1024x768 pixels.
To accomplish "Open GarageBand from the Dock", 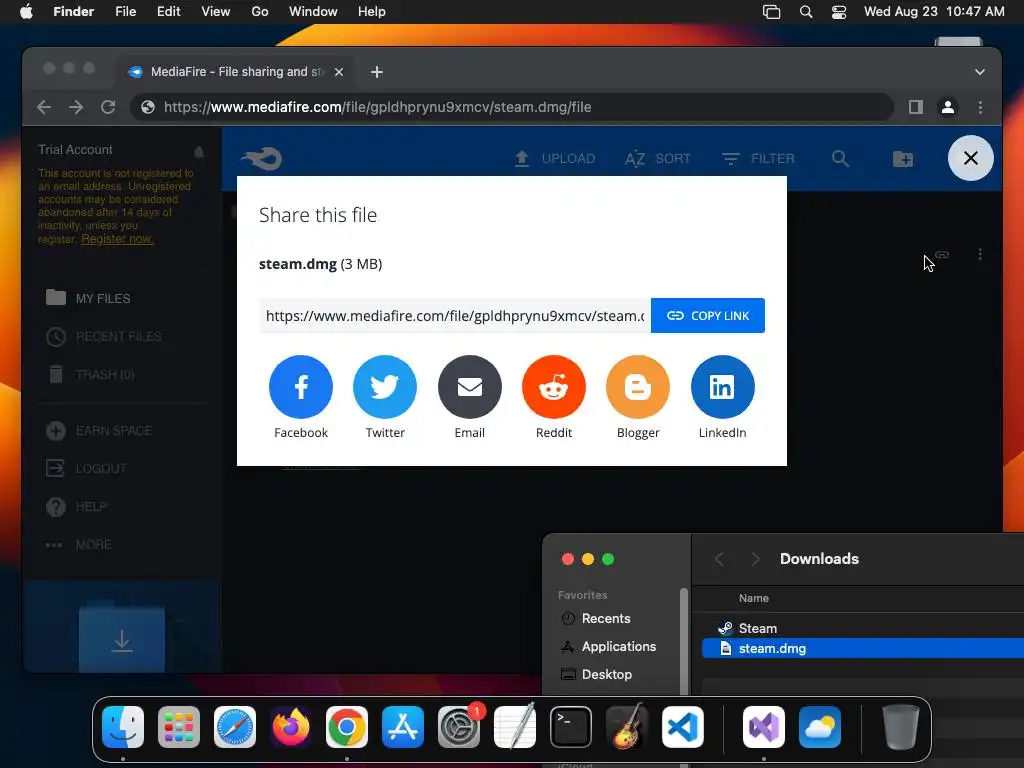I will tap(627, 727).
